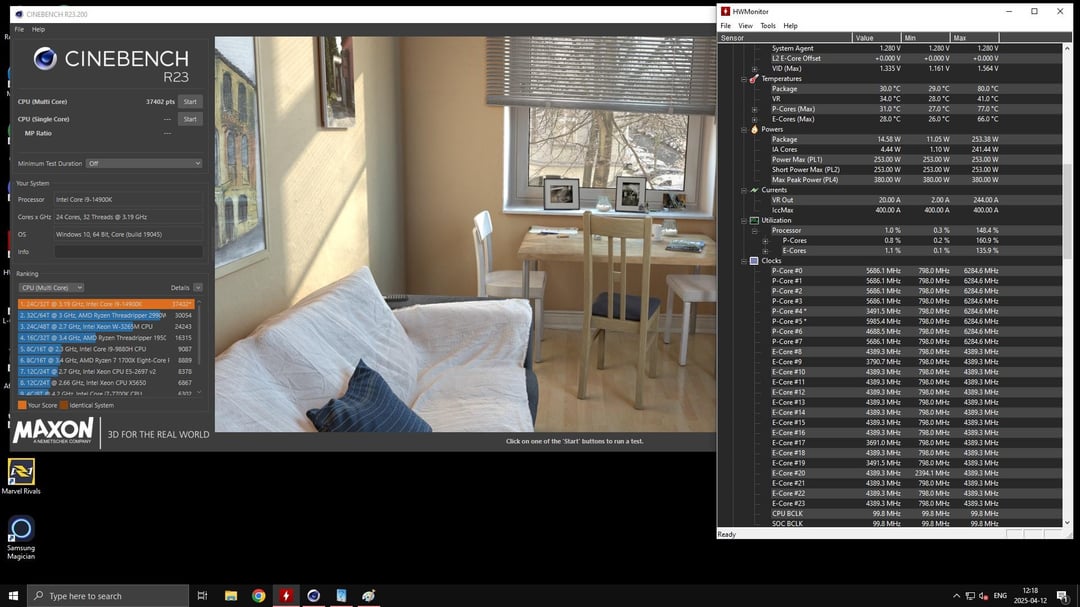Expand the ranking Details arrow

click(x=198, y=287)
